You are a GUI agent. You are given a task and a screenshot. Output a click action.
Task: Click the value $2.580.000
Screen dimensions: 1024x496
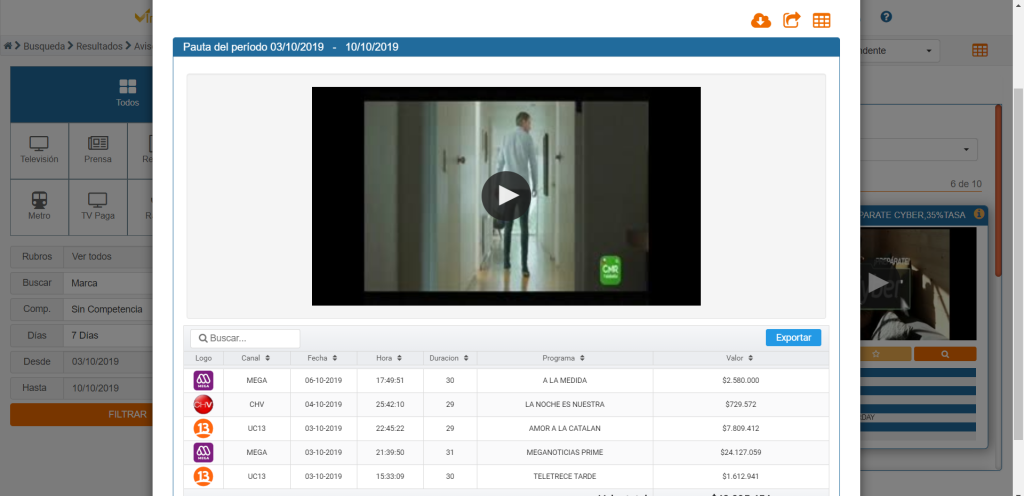coord(741,380)
